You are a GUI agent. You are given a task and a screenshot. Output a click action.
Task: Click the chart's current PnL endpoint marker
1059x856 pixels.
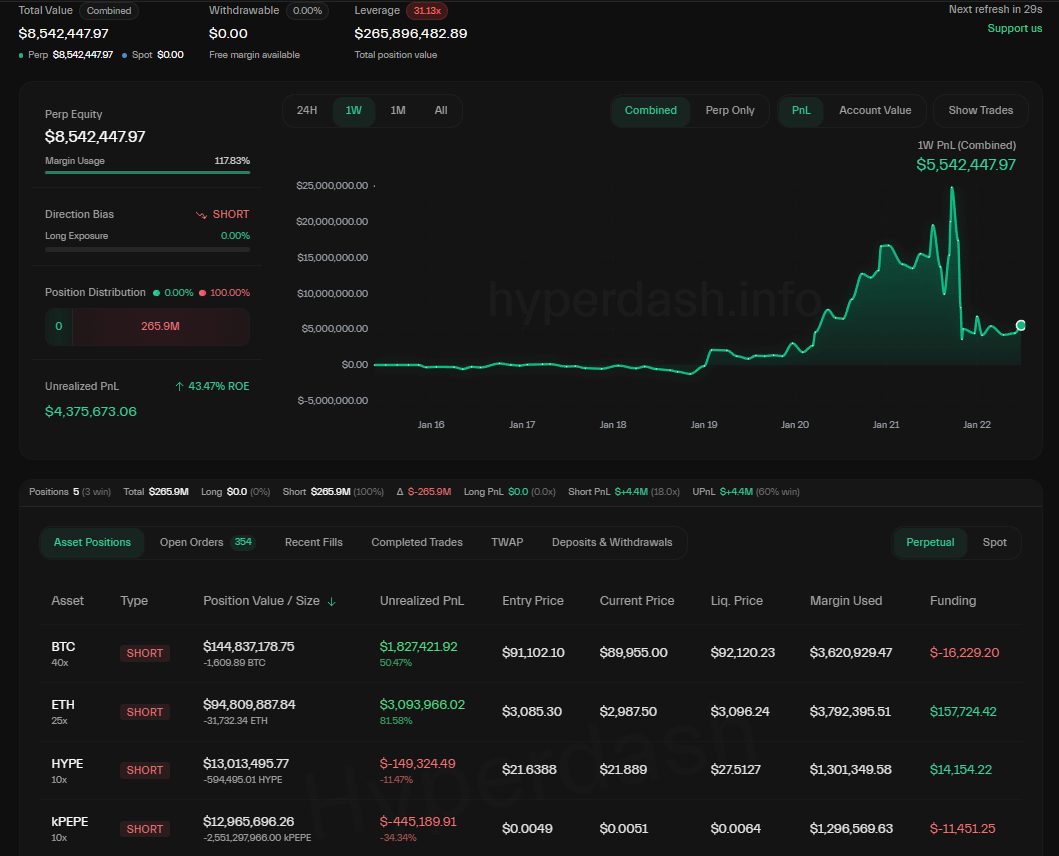click(1021, 326)
